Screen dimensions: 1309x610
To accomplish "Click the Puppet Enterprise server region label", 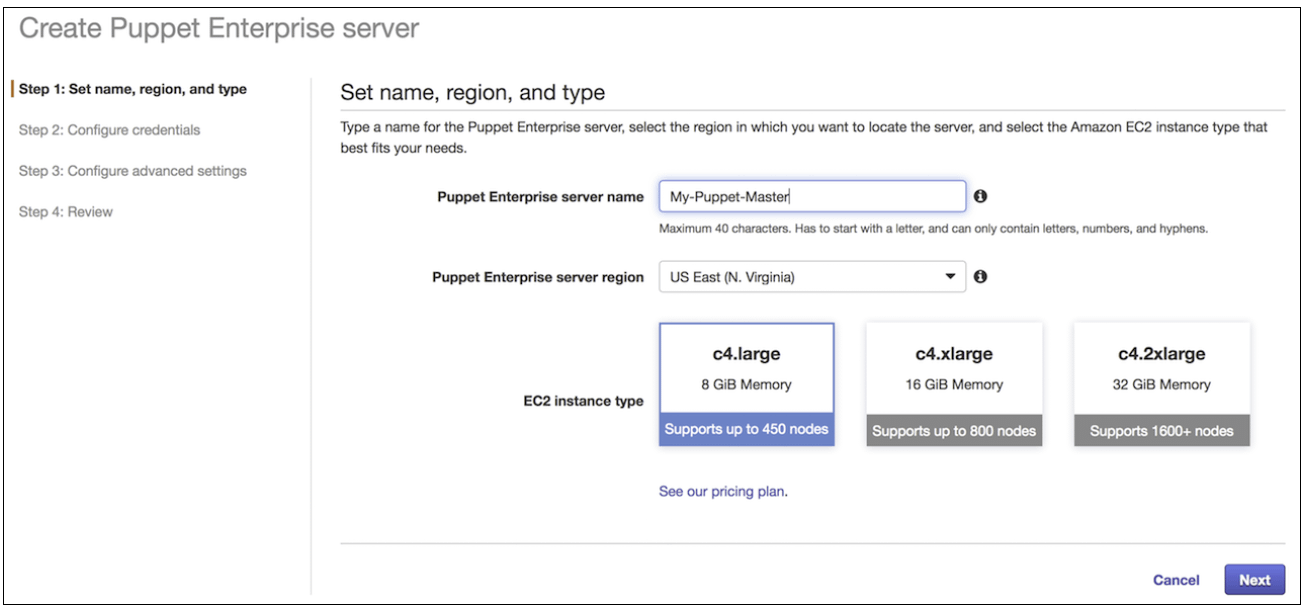I will [x=538, y=278].
